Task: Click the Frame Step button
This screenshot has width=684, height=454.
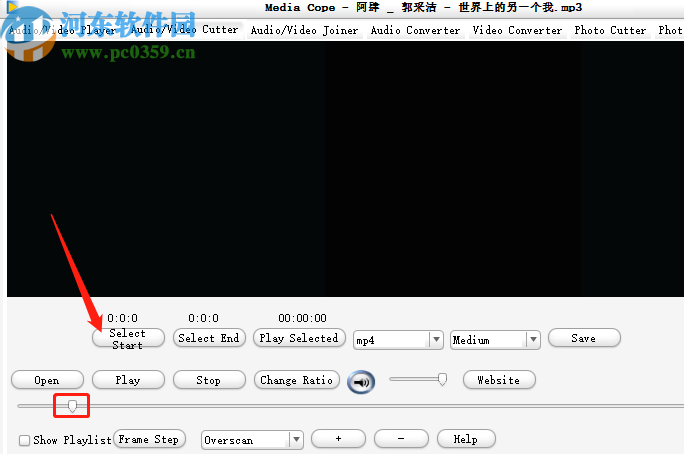Action: pos(149,439)
